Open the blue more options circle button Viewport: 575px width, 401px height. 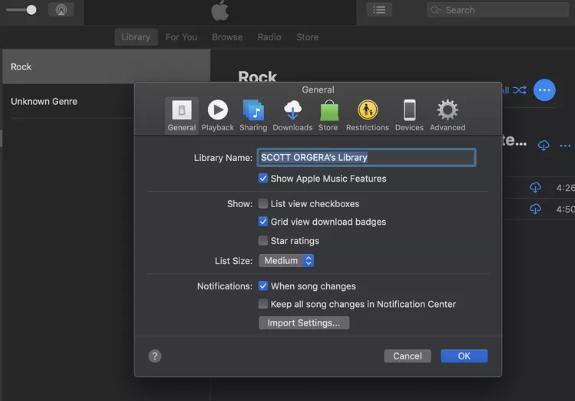[x=545, y=90]
